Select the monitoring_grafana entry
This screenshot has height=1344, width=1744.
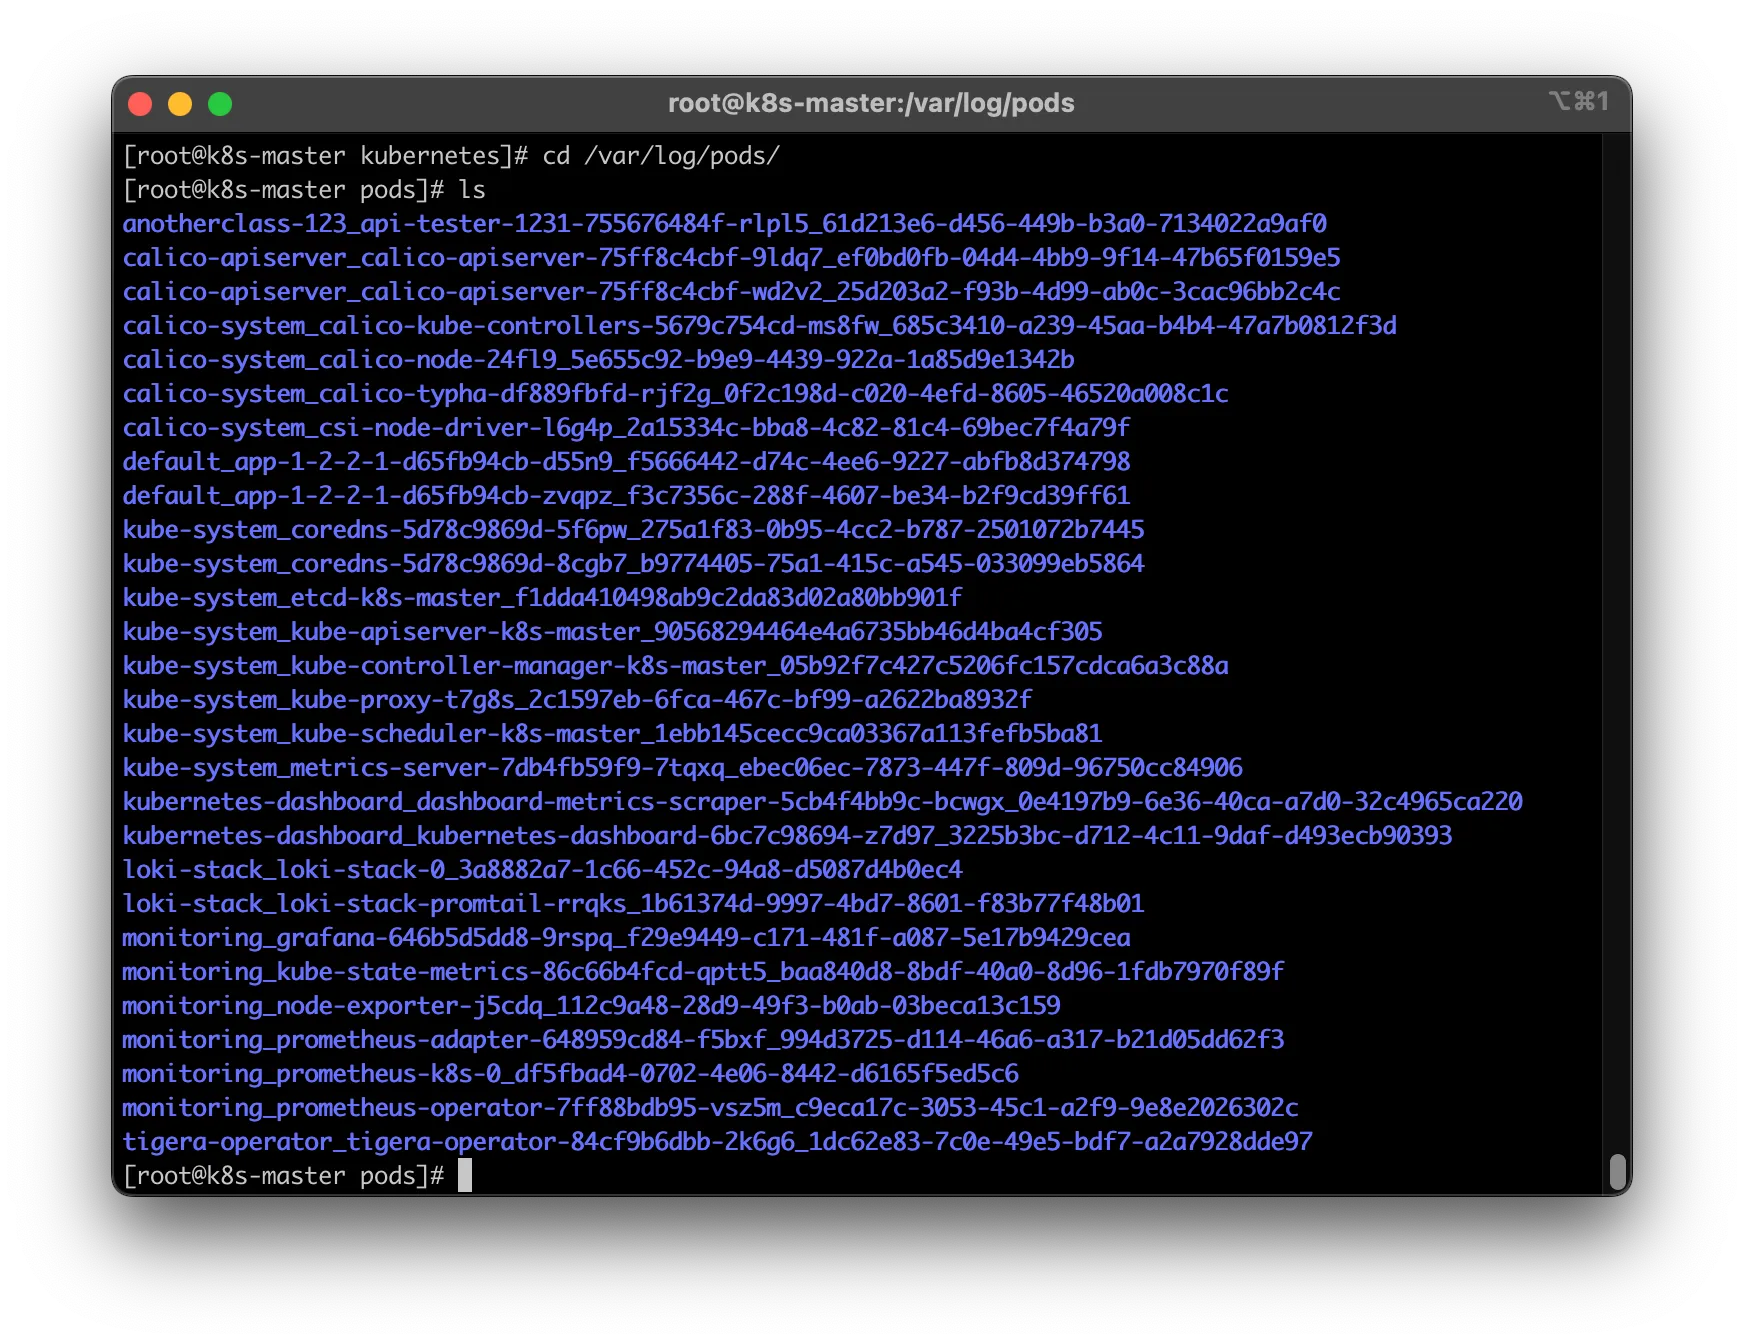[627, 938]
